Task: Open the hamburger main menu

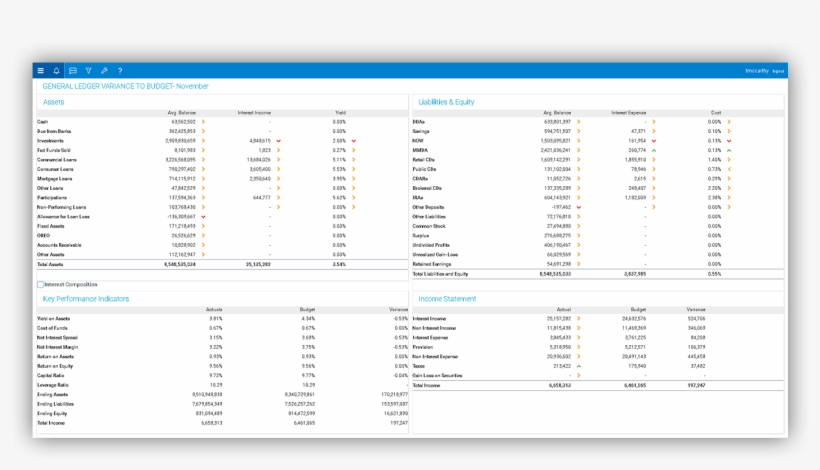Action: tap(41, 71)
